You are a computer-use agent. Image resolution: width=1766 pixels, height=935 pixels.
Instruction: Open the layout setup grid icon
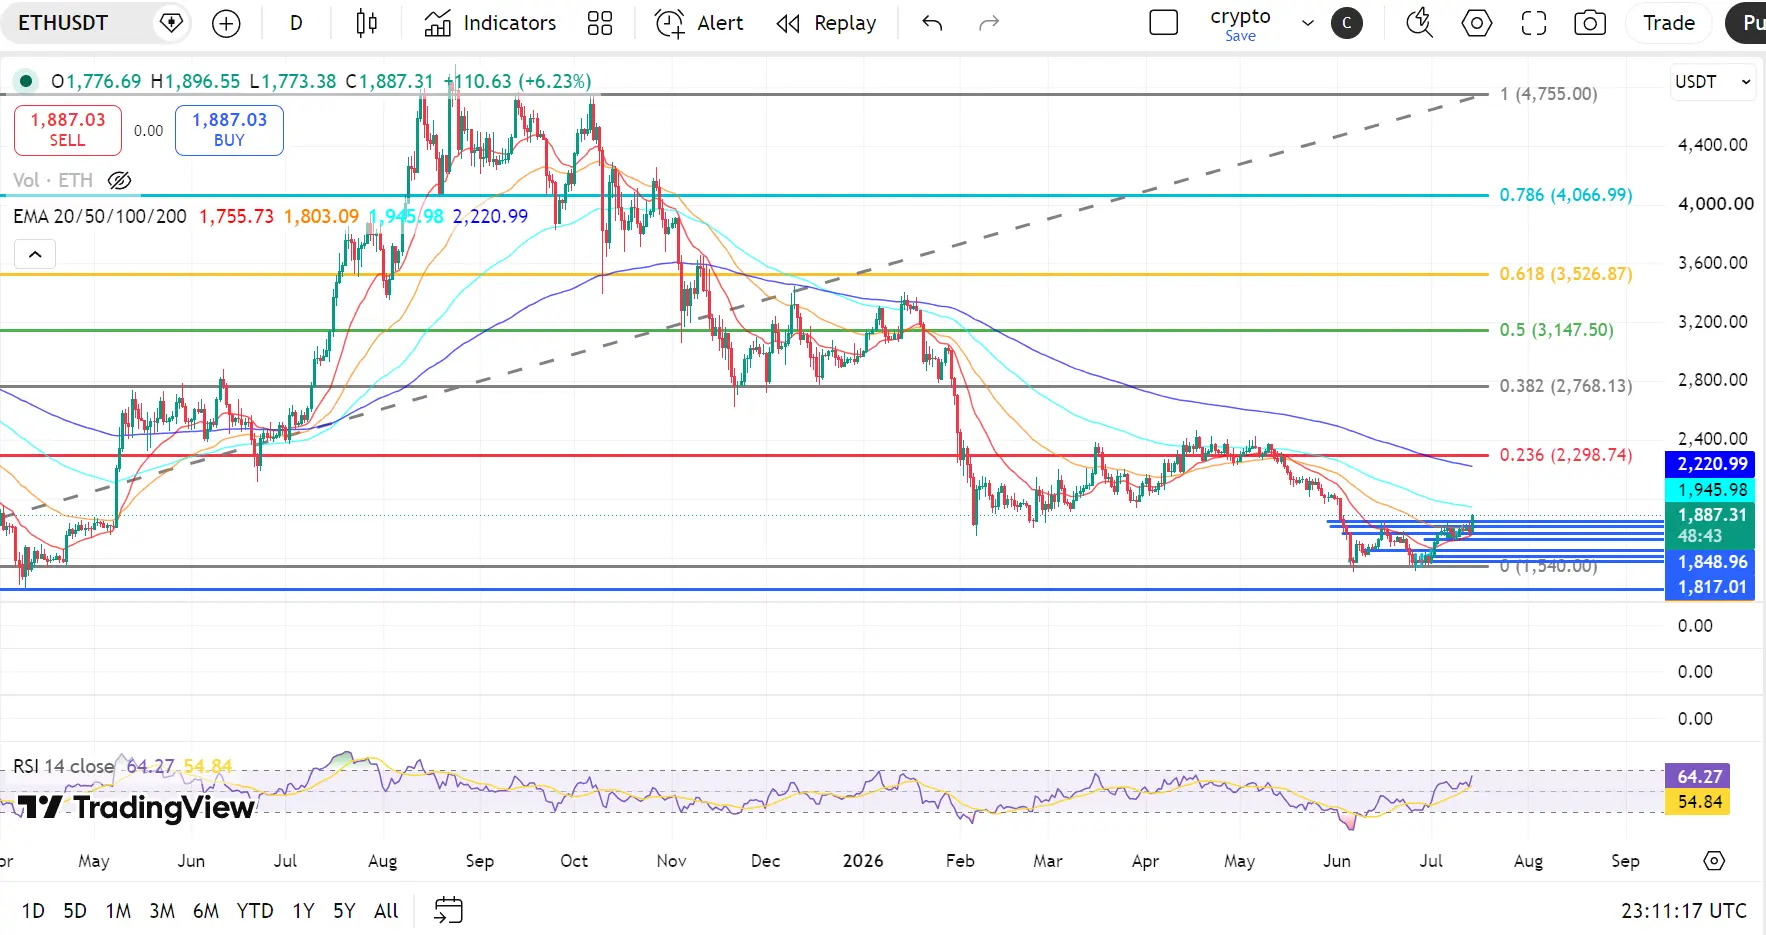point(600,23)
